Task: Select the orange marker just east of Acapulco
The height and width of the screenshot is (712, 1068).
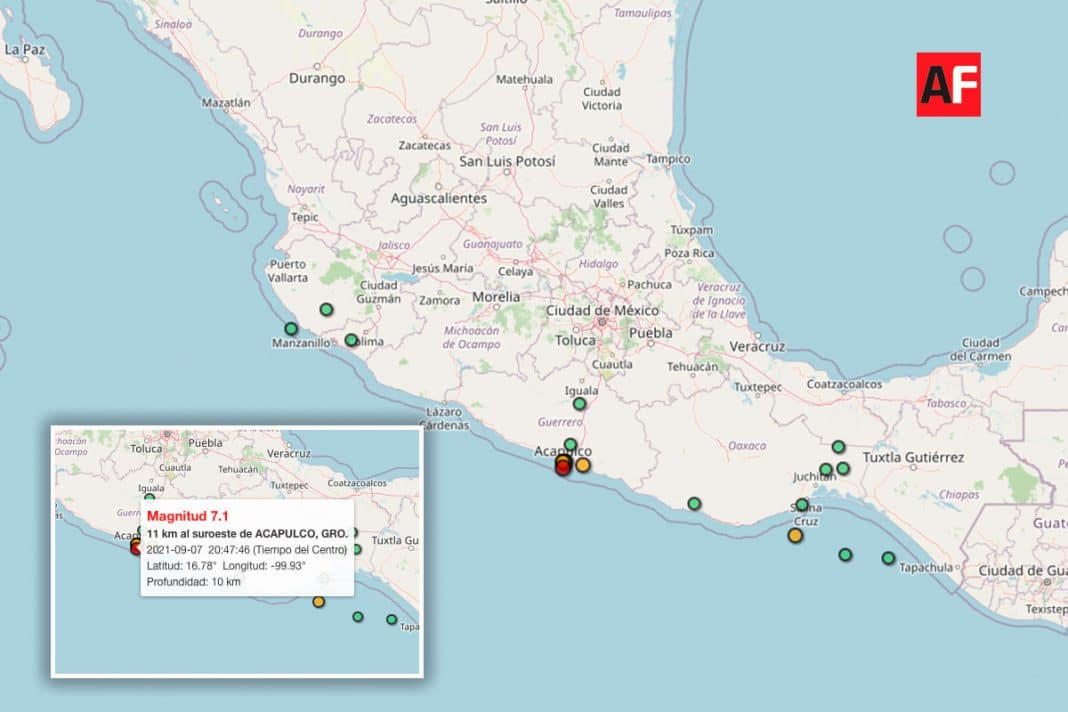Action: pyautogui.click(x=583, y=464)
